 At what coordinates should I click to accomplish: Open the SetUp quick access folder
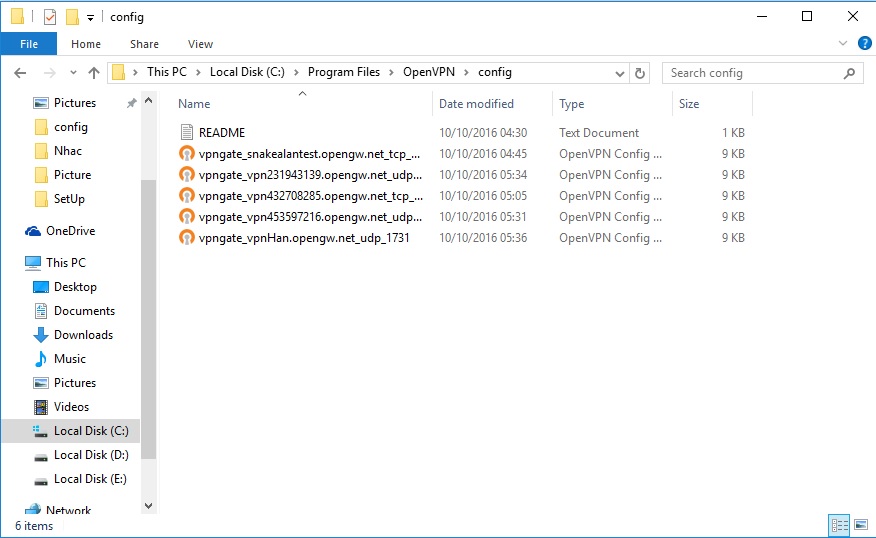(60, 199)
